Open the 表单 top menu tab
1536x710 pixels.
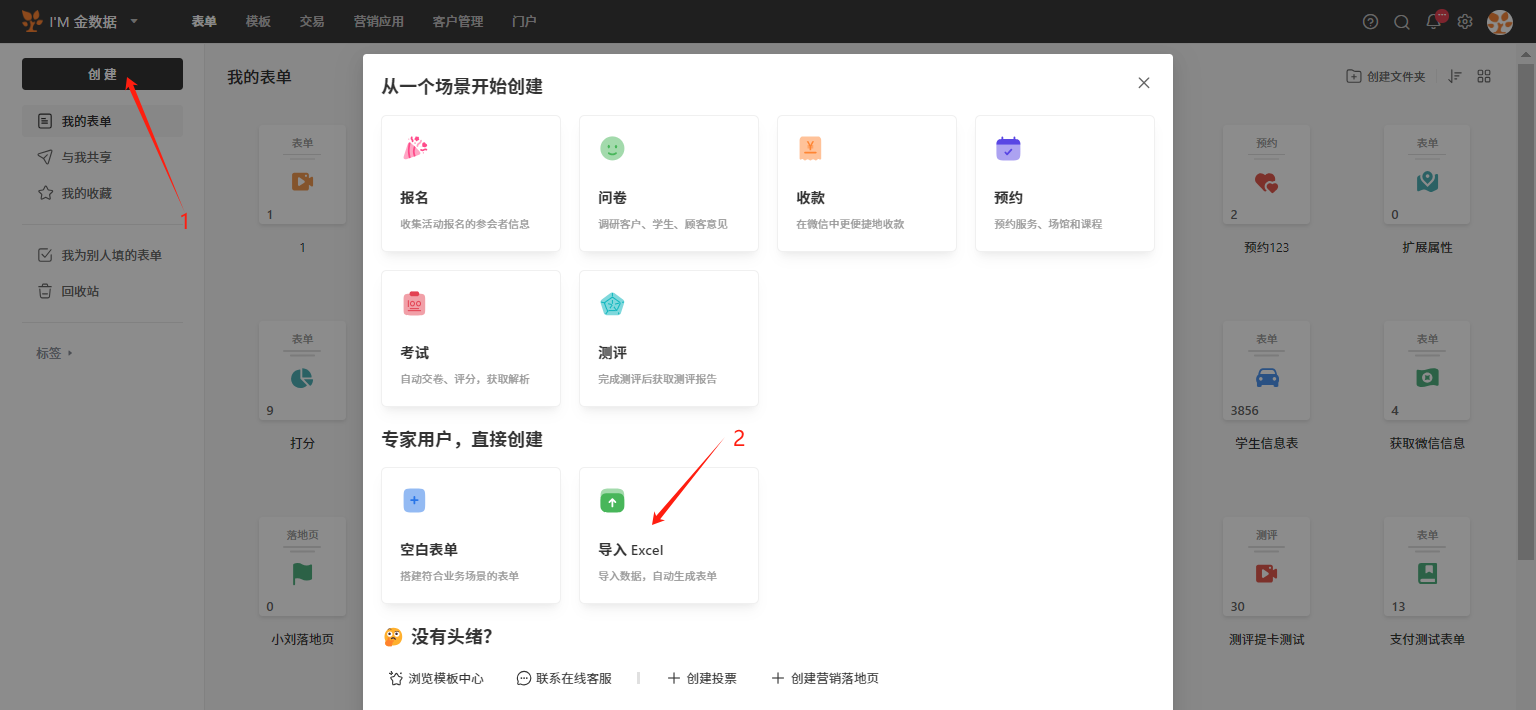click(x=204, y=21)
